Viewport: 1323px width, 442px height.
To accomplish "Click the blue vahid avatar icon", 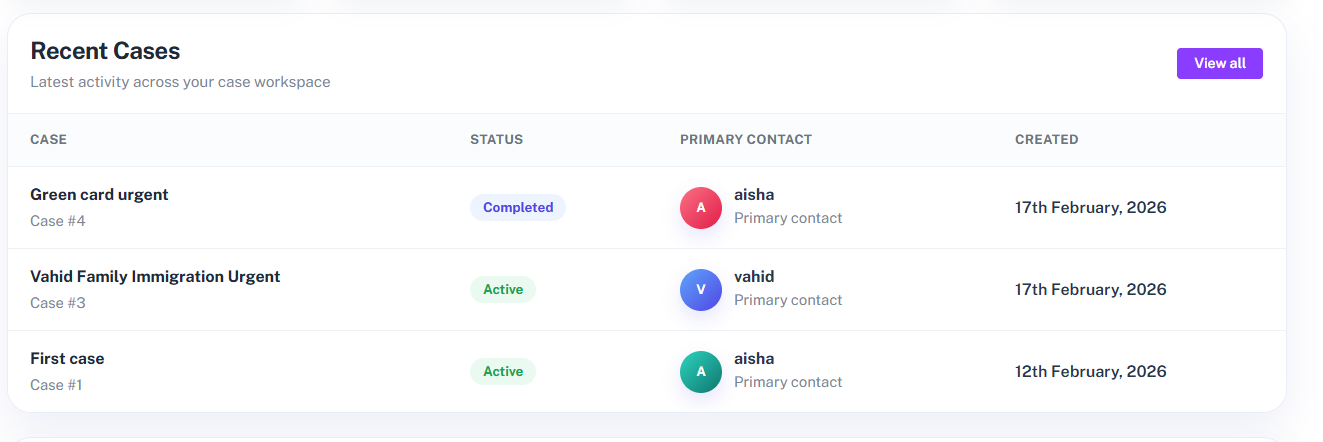I will [701, 290].
